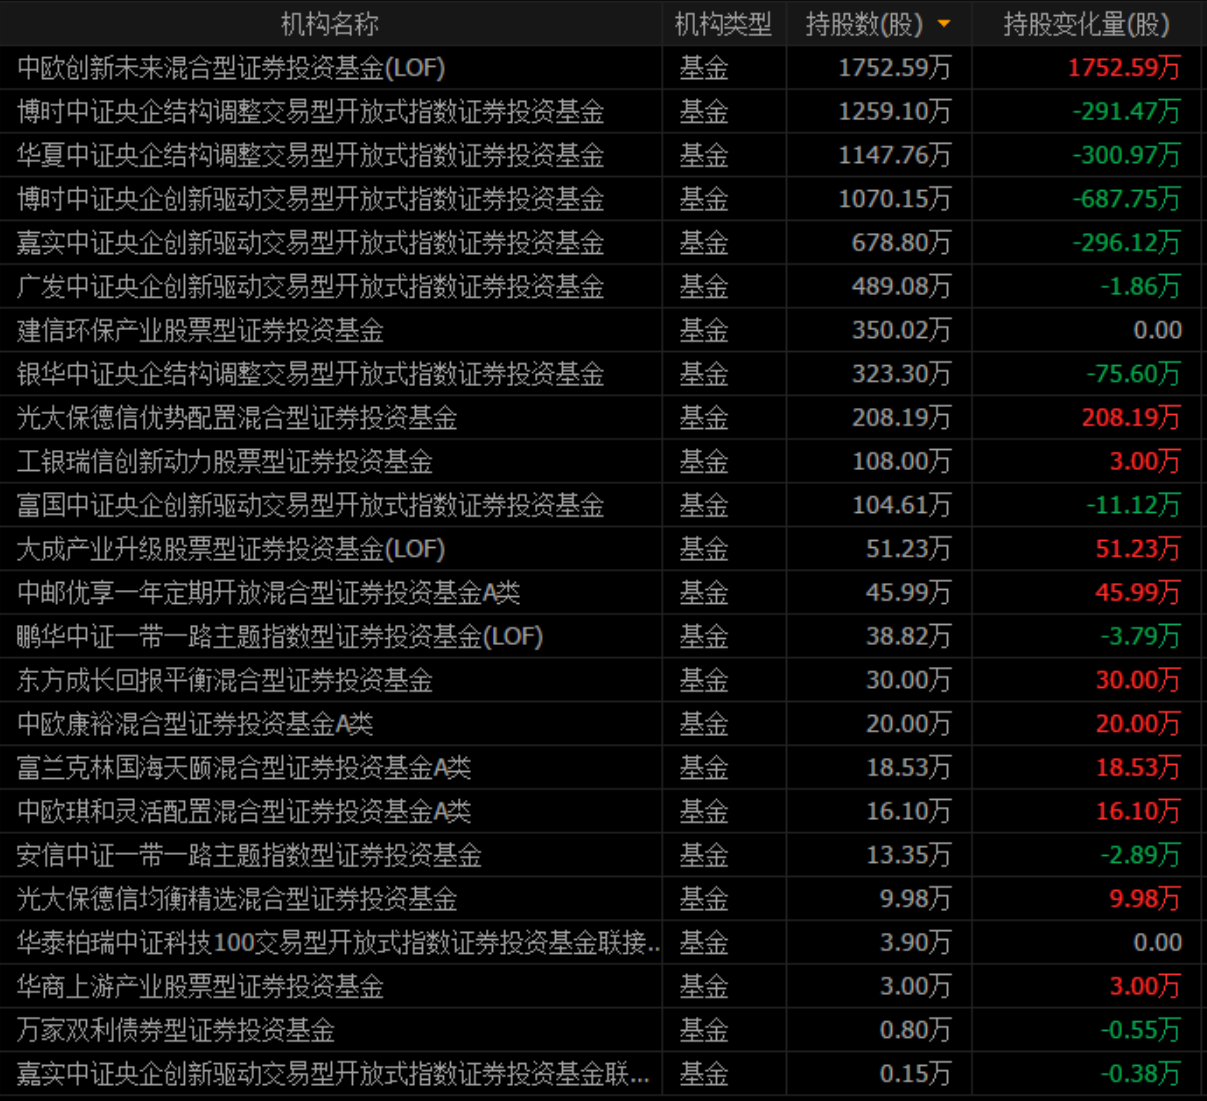1207x1101 pixels.
Task: Click change value -3.79万
Action: (x=1141, y=637)
